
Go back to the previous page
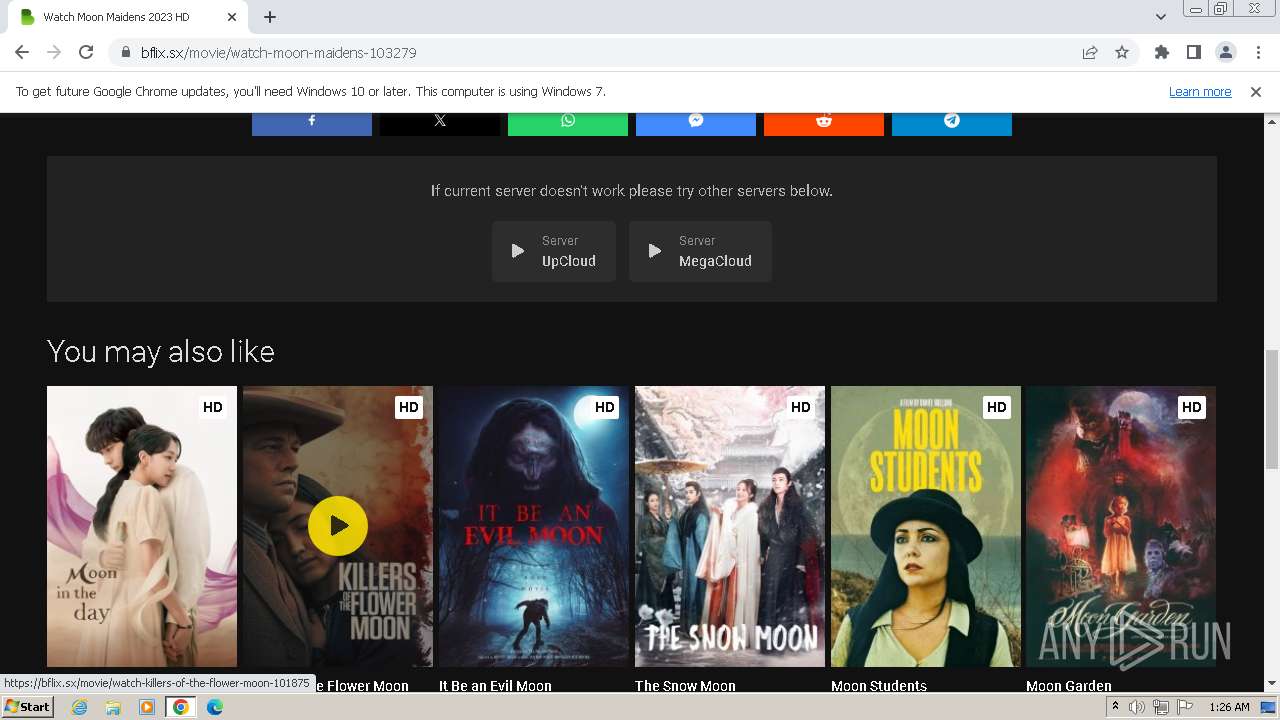tap(22, 52)
